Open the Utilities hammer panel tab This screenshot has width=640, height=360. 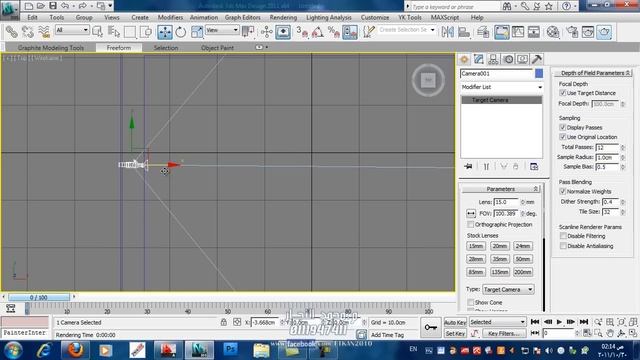tap(537, 60)
